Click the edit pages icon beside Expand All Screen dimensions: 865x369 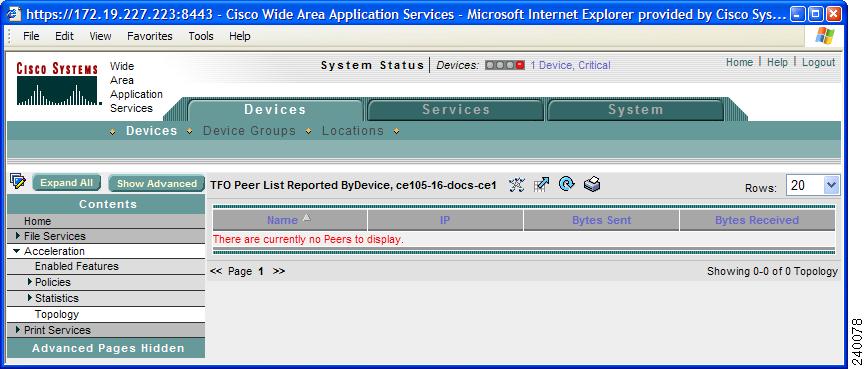pos(18,180)
